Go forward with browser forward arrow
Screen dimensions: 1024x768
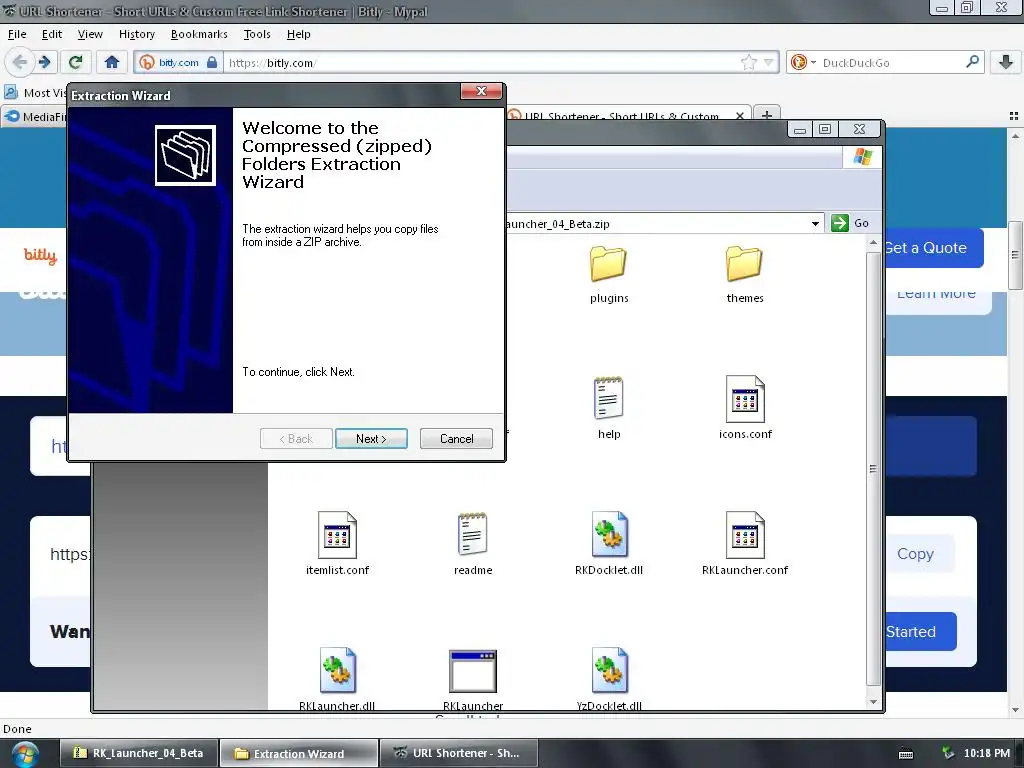(x=44, y=62)
